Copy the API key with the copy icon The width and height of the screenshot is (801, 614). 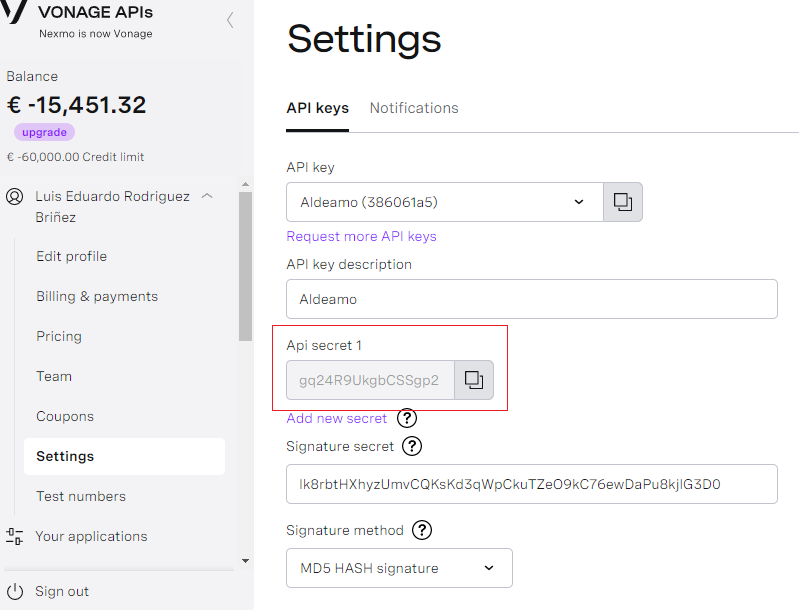tap(623, 202)
